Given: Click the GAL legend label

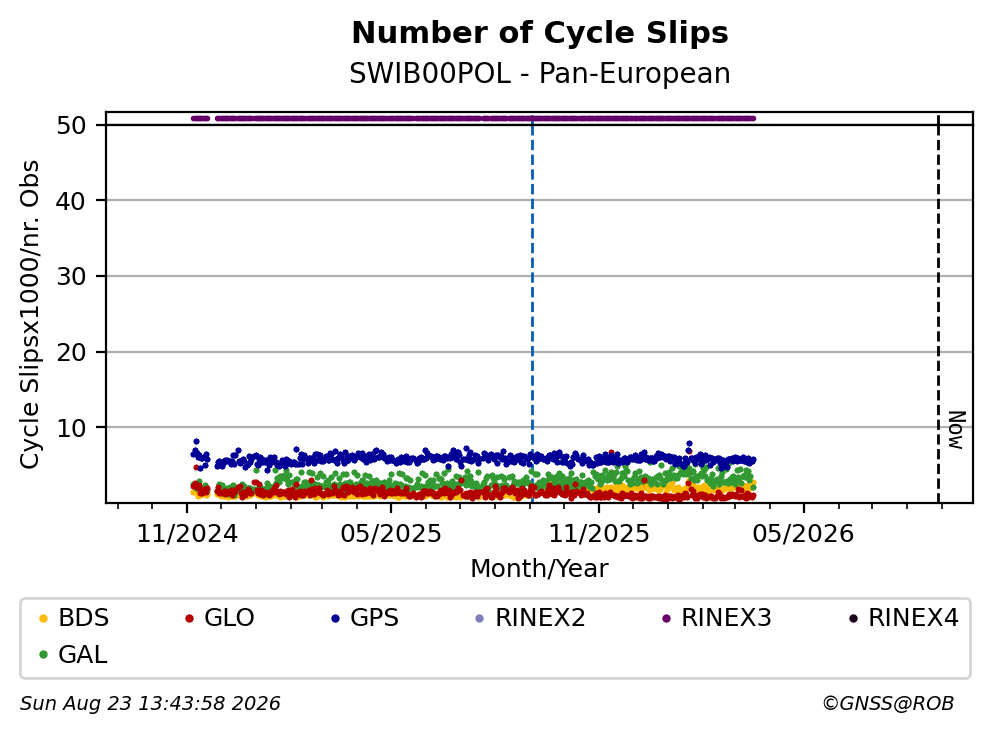Looking at the screenshot, I should click(83, 654).
